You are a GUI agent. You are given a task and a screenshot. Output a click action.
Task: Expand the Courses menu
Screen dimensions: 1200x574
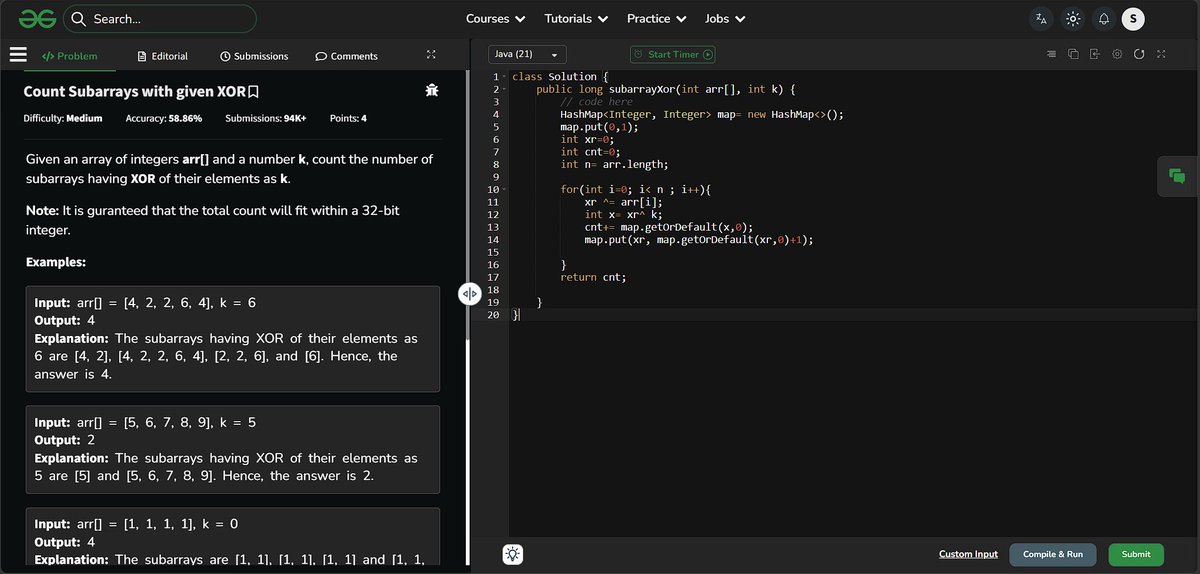(x=495, y=18)
